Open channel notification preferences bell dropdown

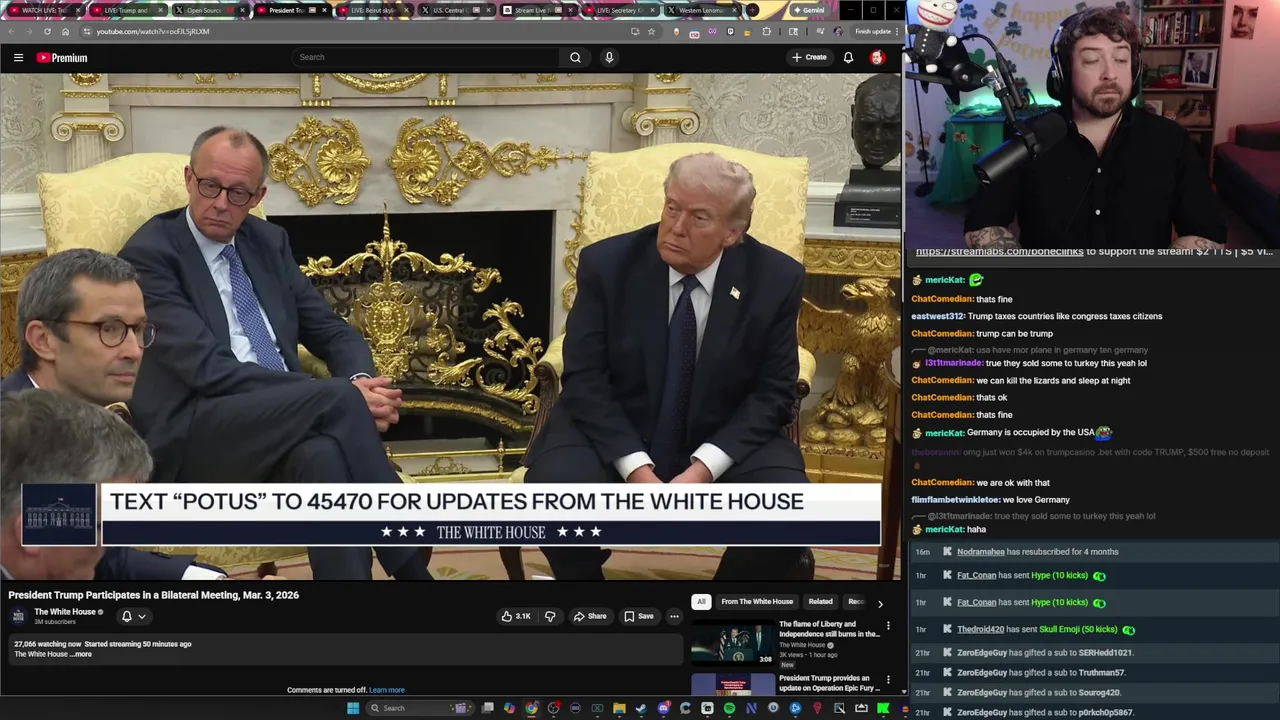pos(132,616)
